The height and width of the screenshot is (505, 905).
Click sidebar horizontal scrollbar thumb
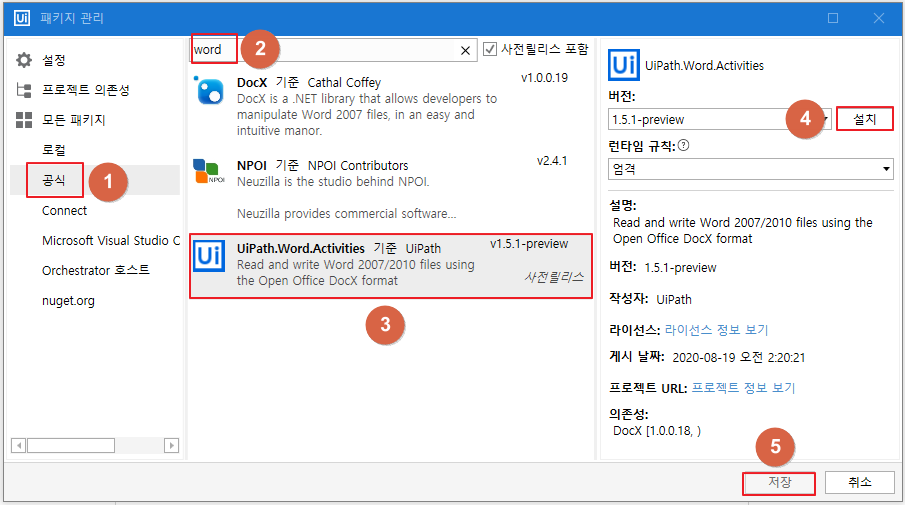[70, 446]
